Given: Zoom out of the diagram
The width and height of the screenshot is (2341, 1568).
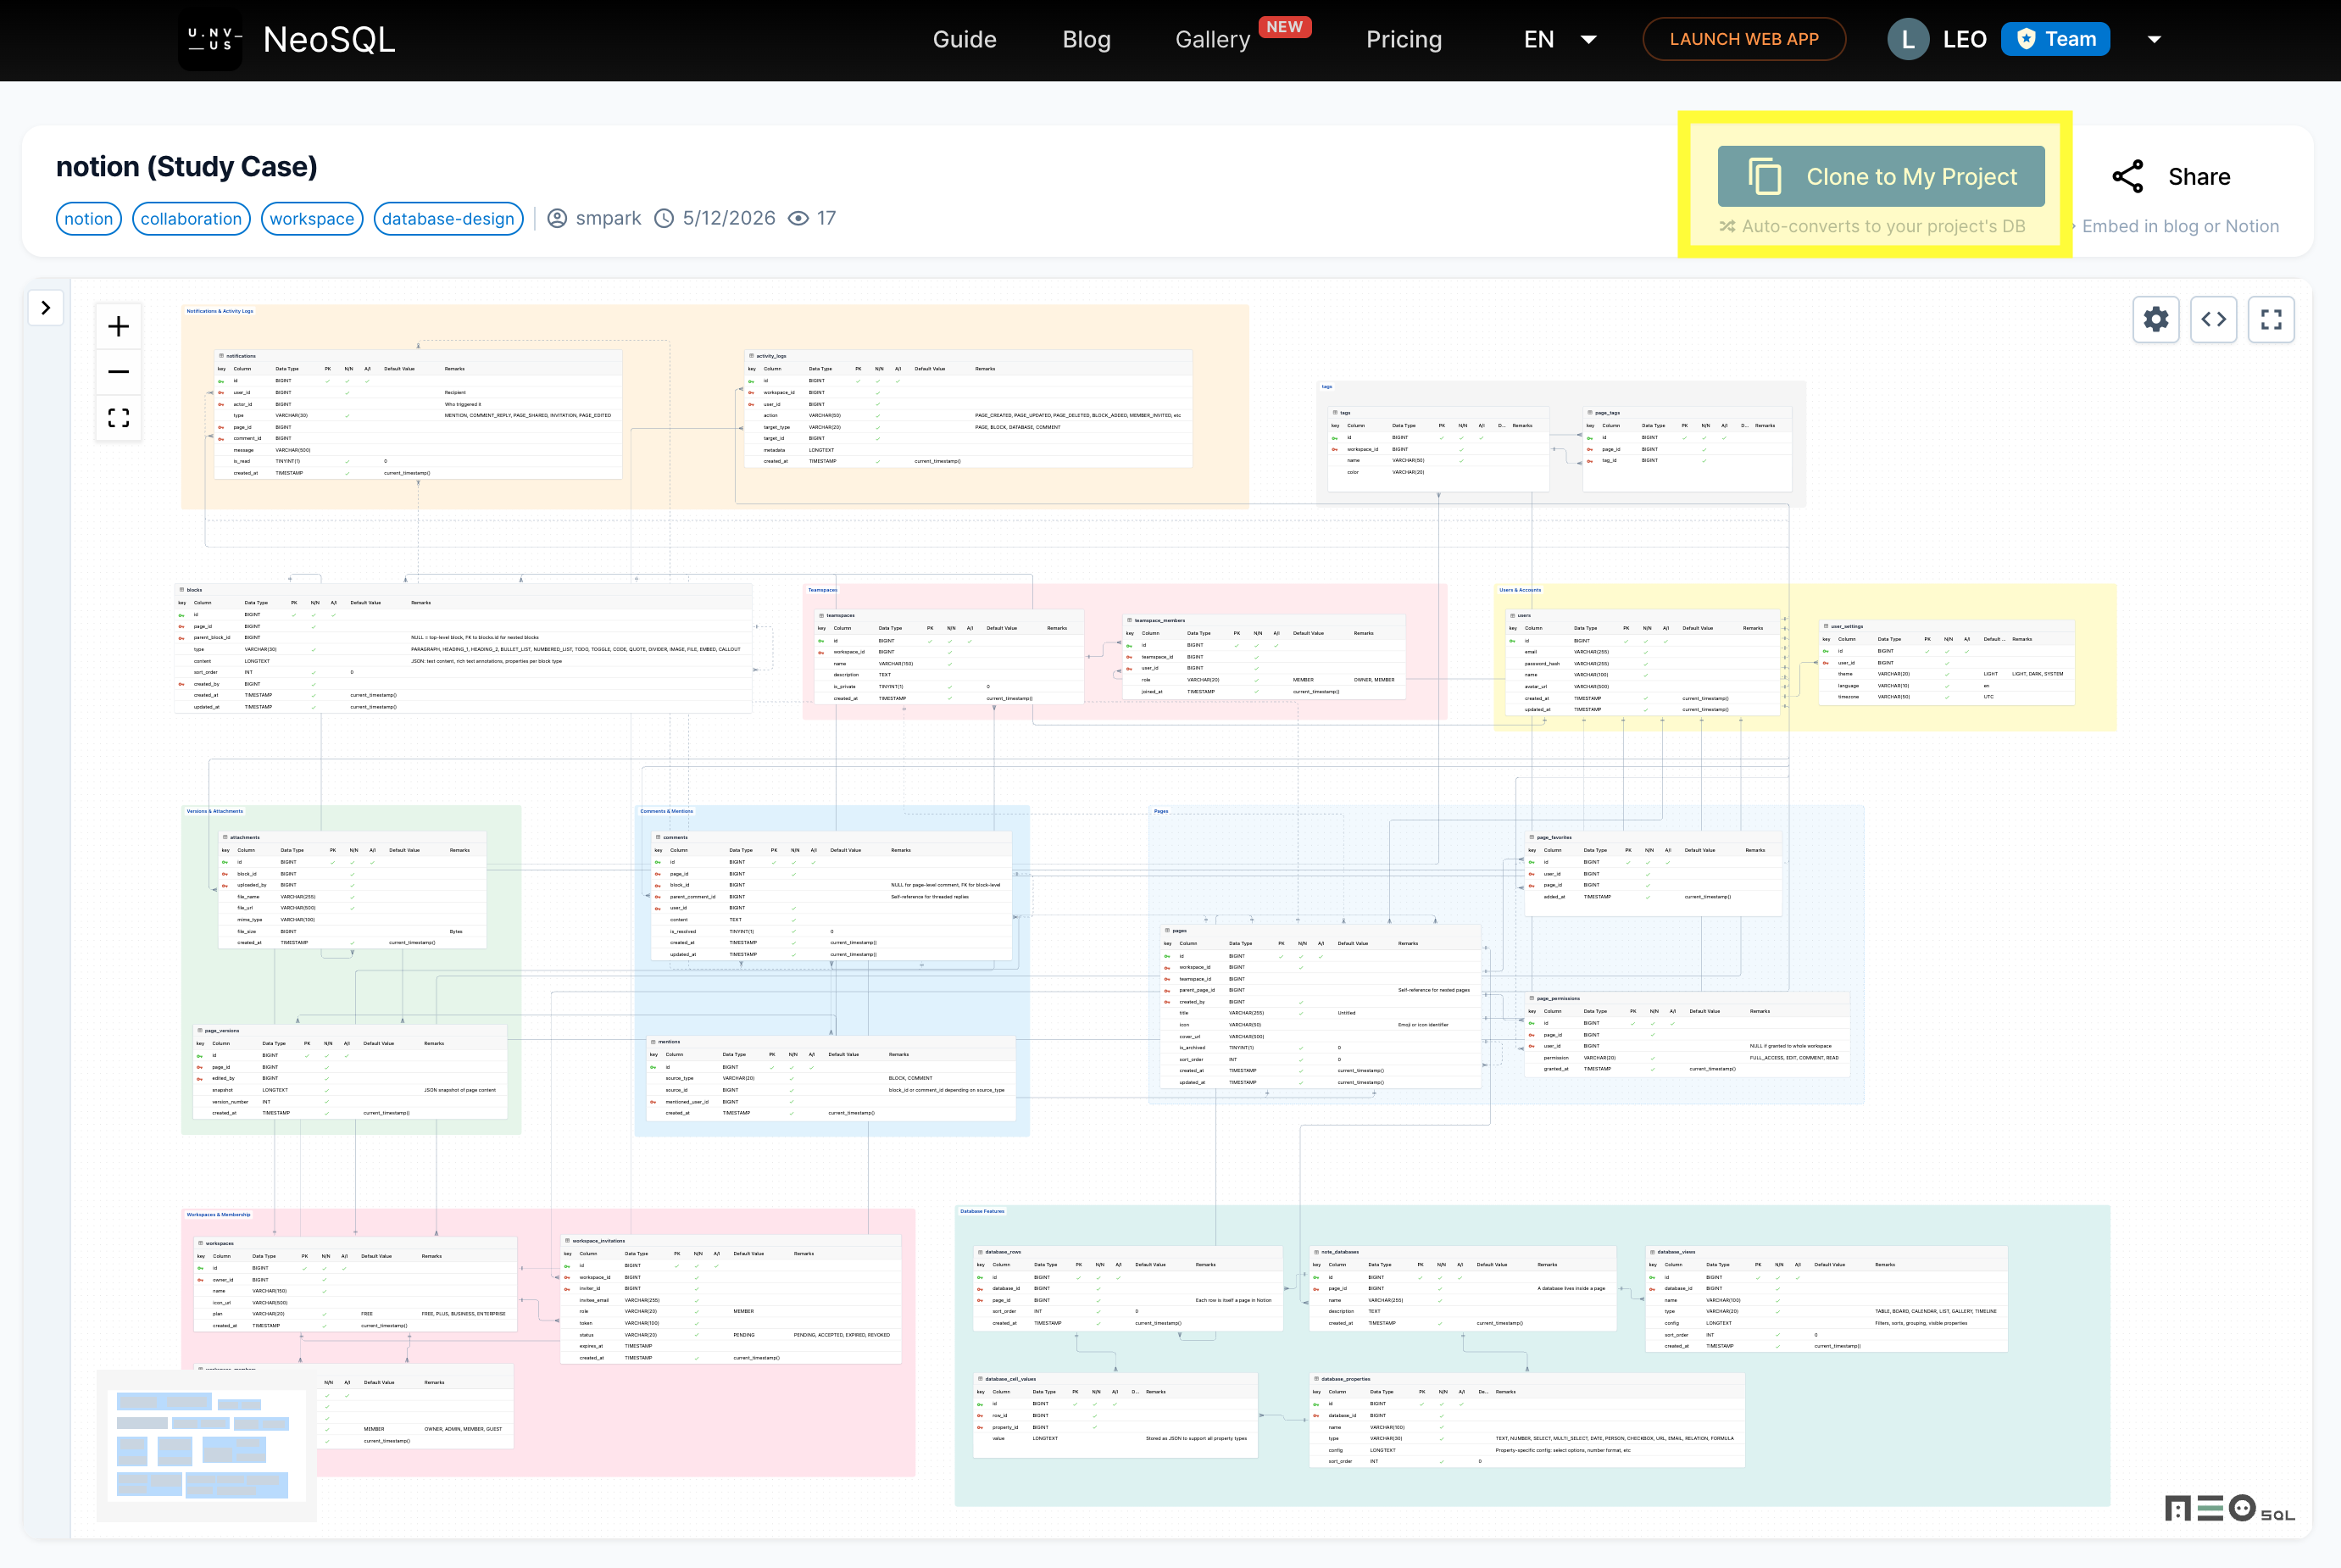Looking at the screenshot, I should point(118,372).
